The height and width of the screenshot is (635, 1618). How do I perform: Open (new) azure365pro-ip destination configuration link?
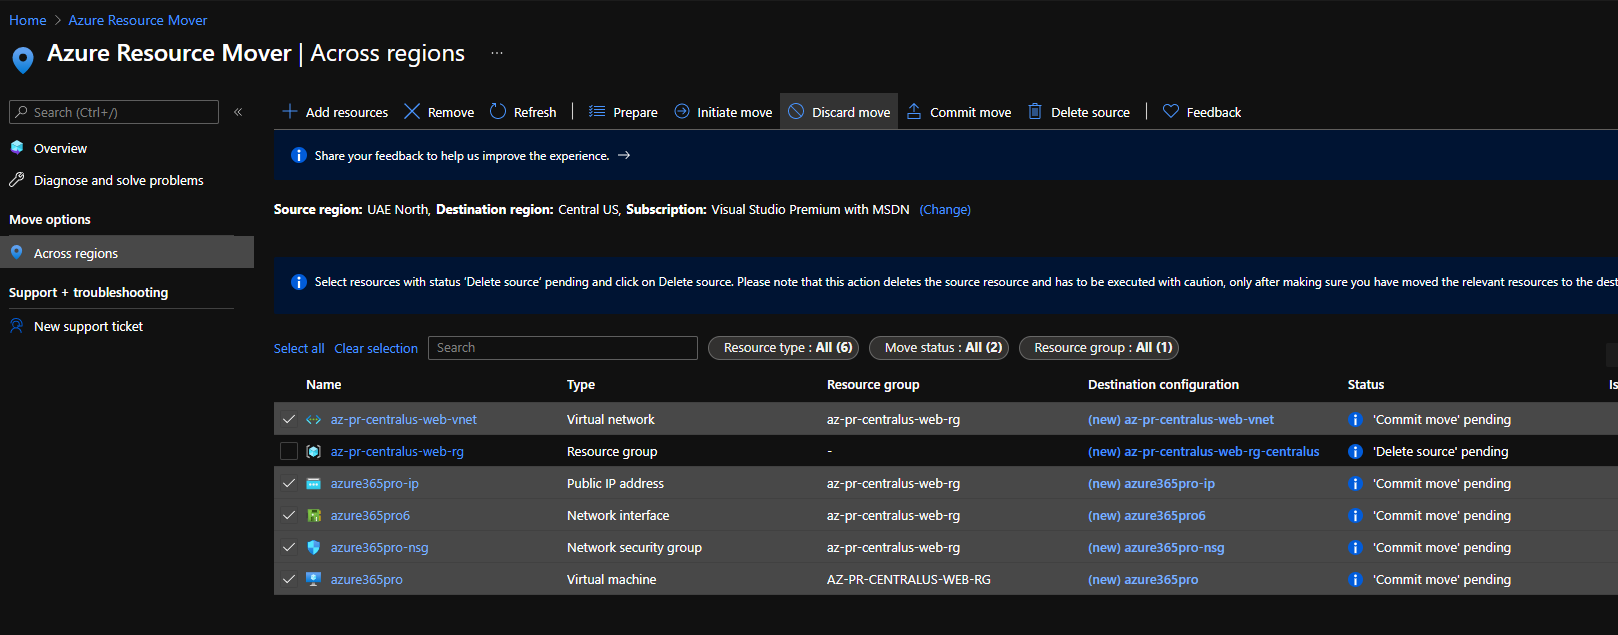(1151, 484)
